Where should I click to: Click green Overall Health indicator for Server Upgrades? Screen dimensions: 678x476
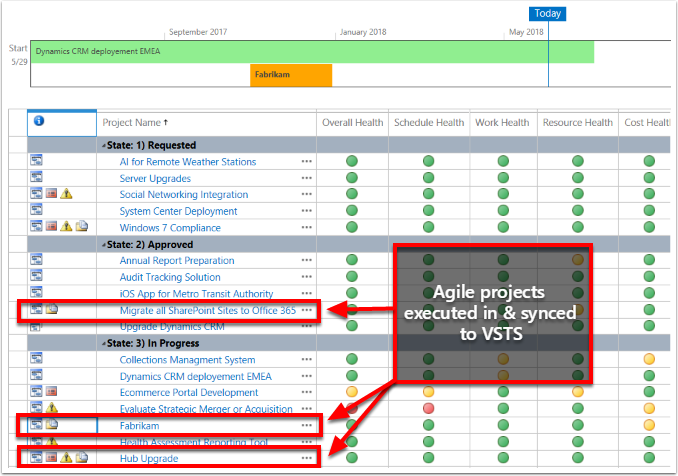[352, 178]
